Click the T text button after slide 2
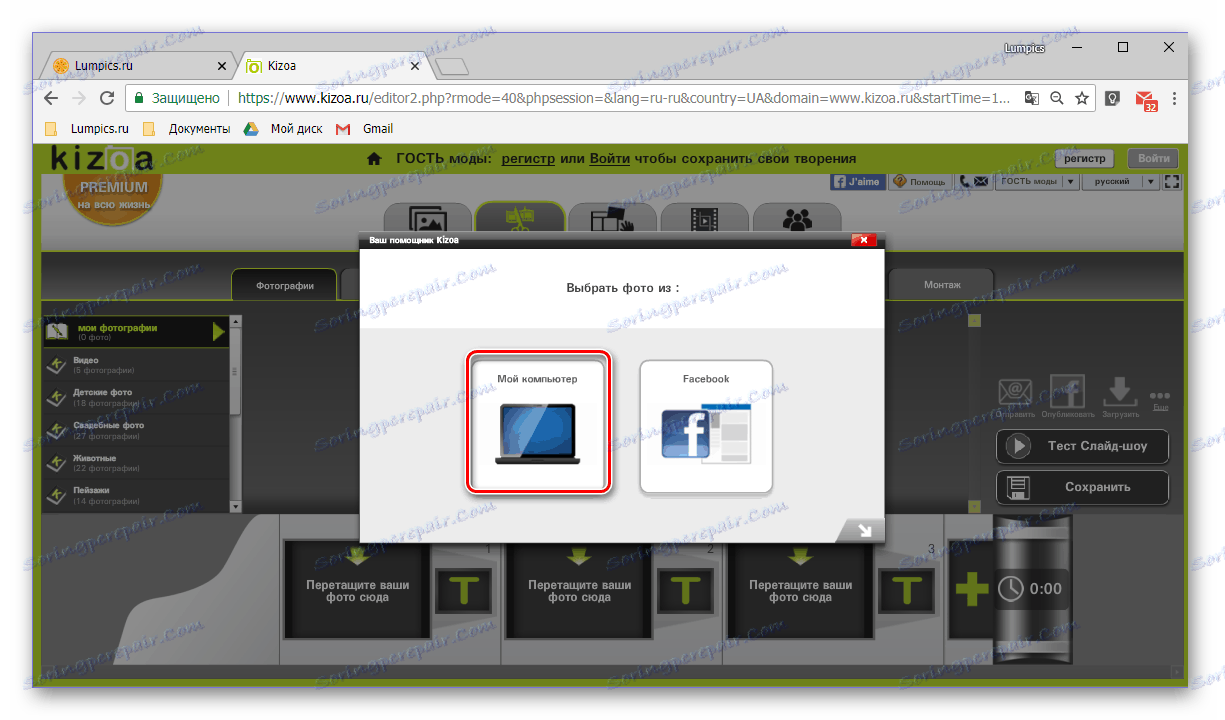 tap(686, 590)
